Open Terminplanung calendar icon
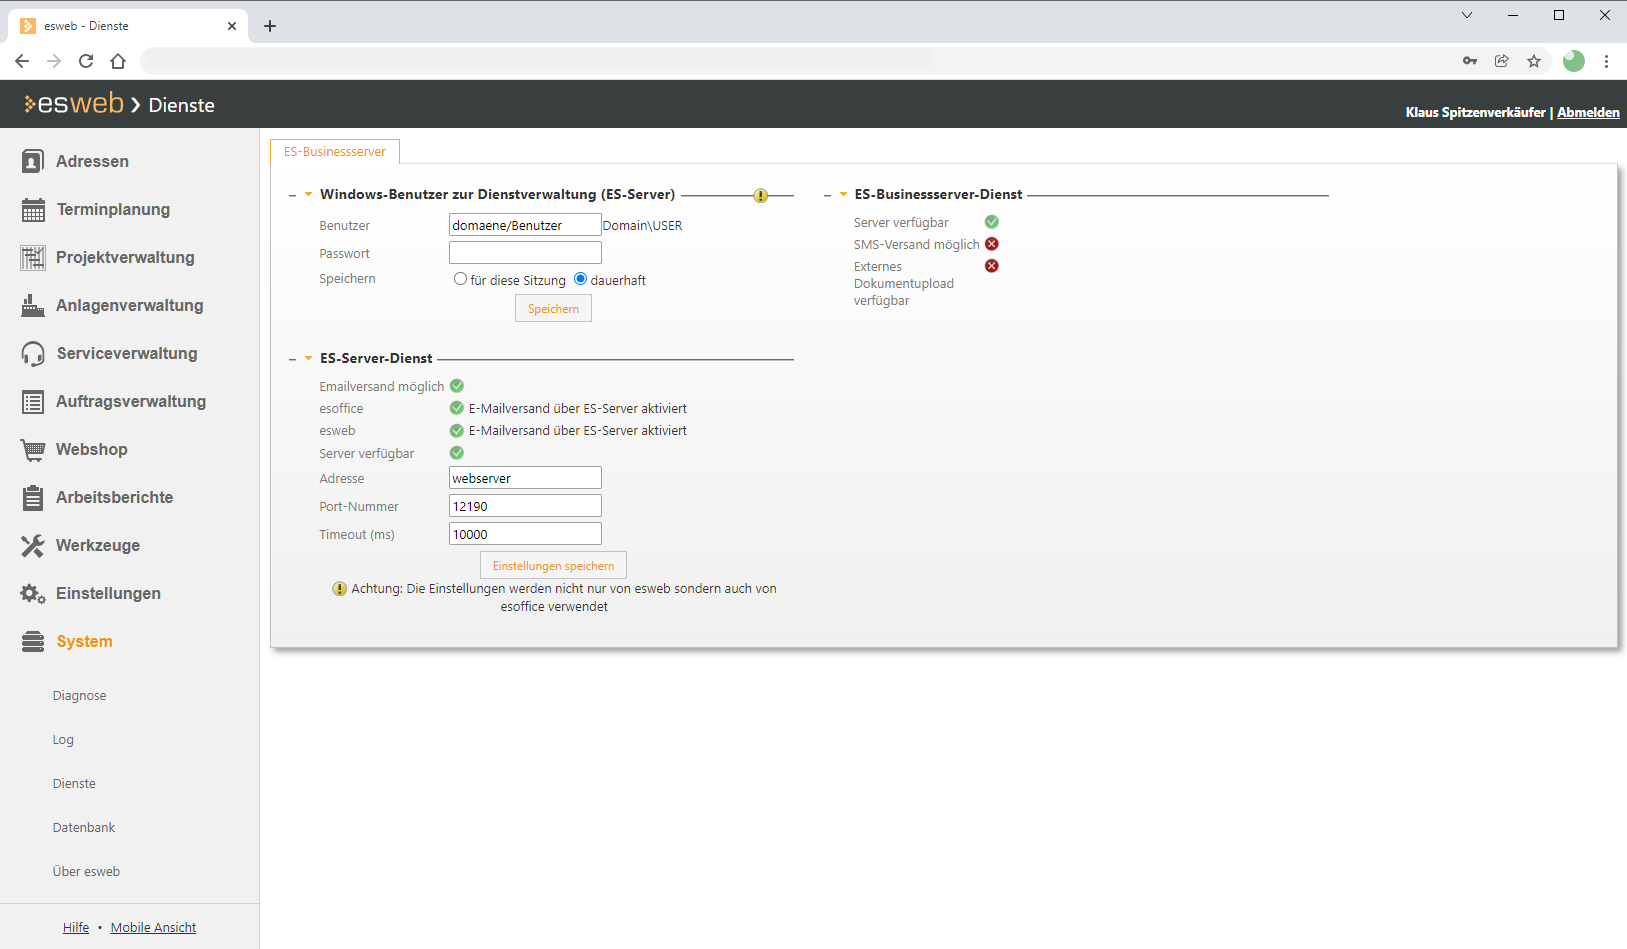Screen dimensions: 1627x949 (x=33, y=209)
